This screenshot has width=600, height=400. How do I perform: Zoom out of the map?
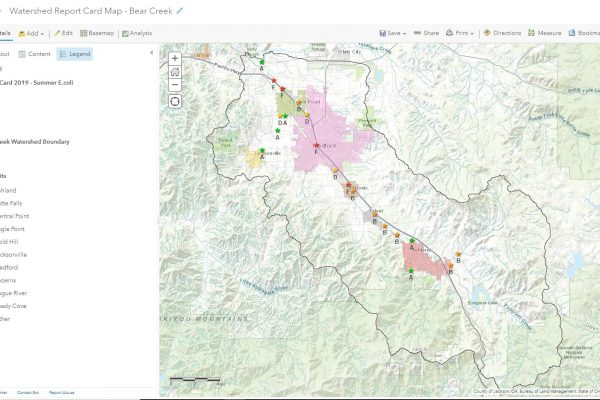tap(175, 85)
